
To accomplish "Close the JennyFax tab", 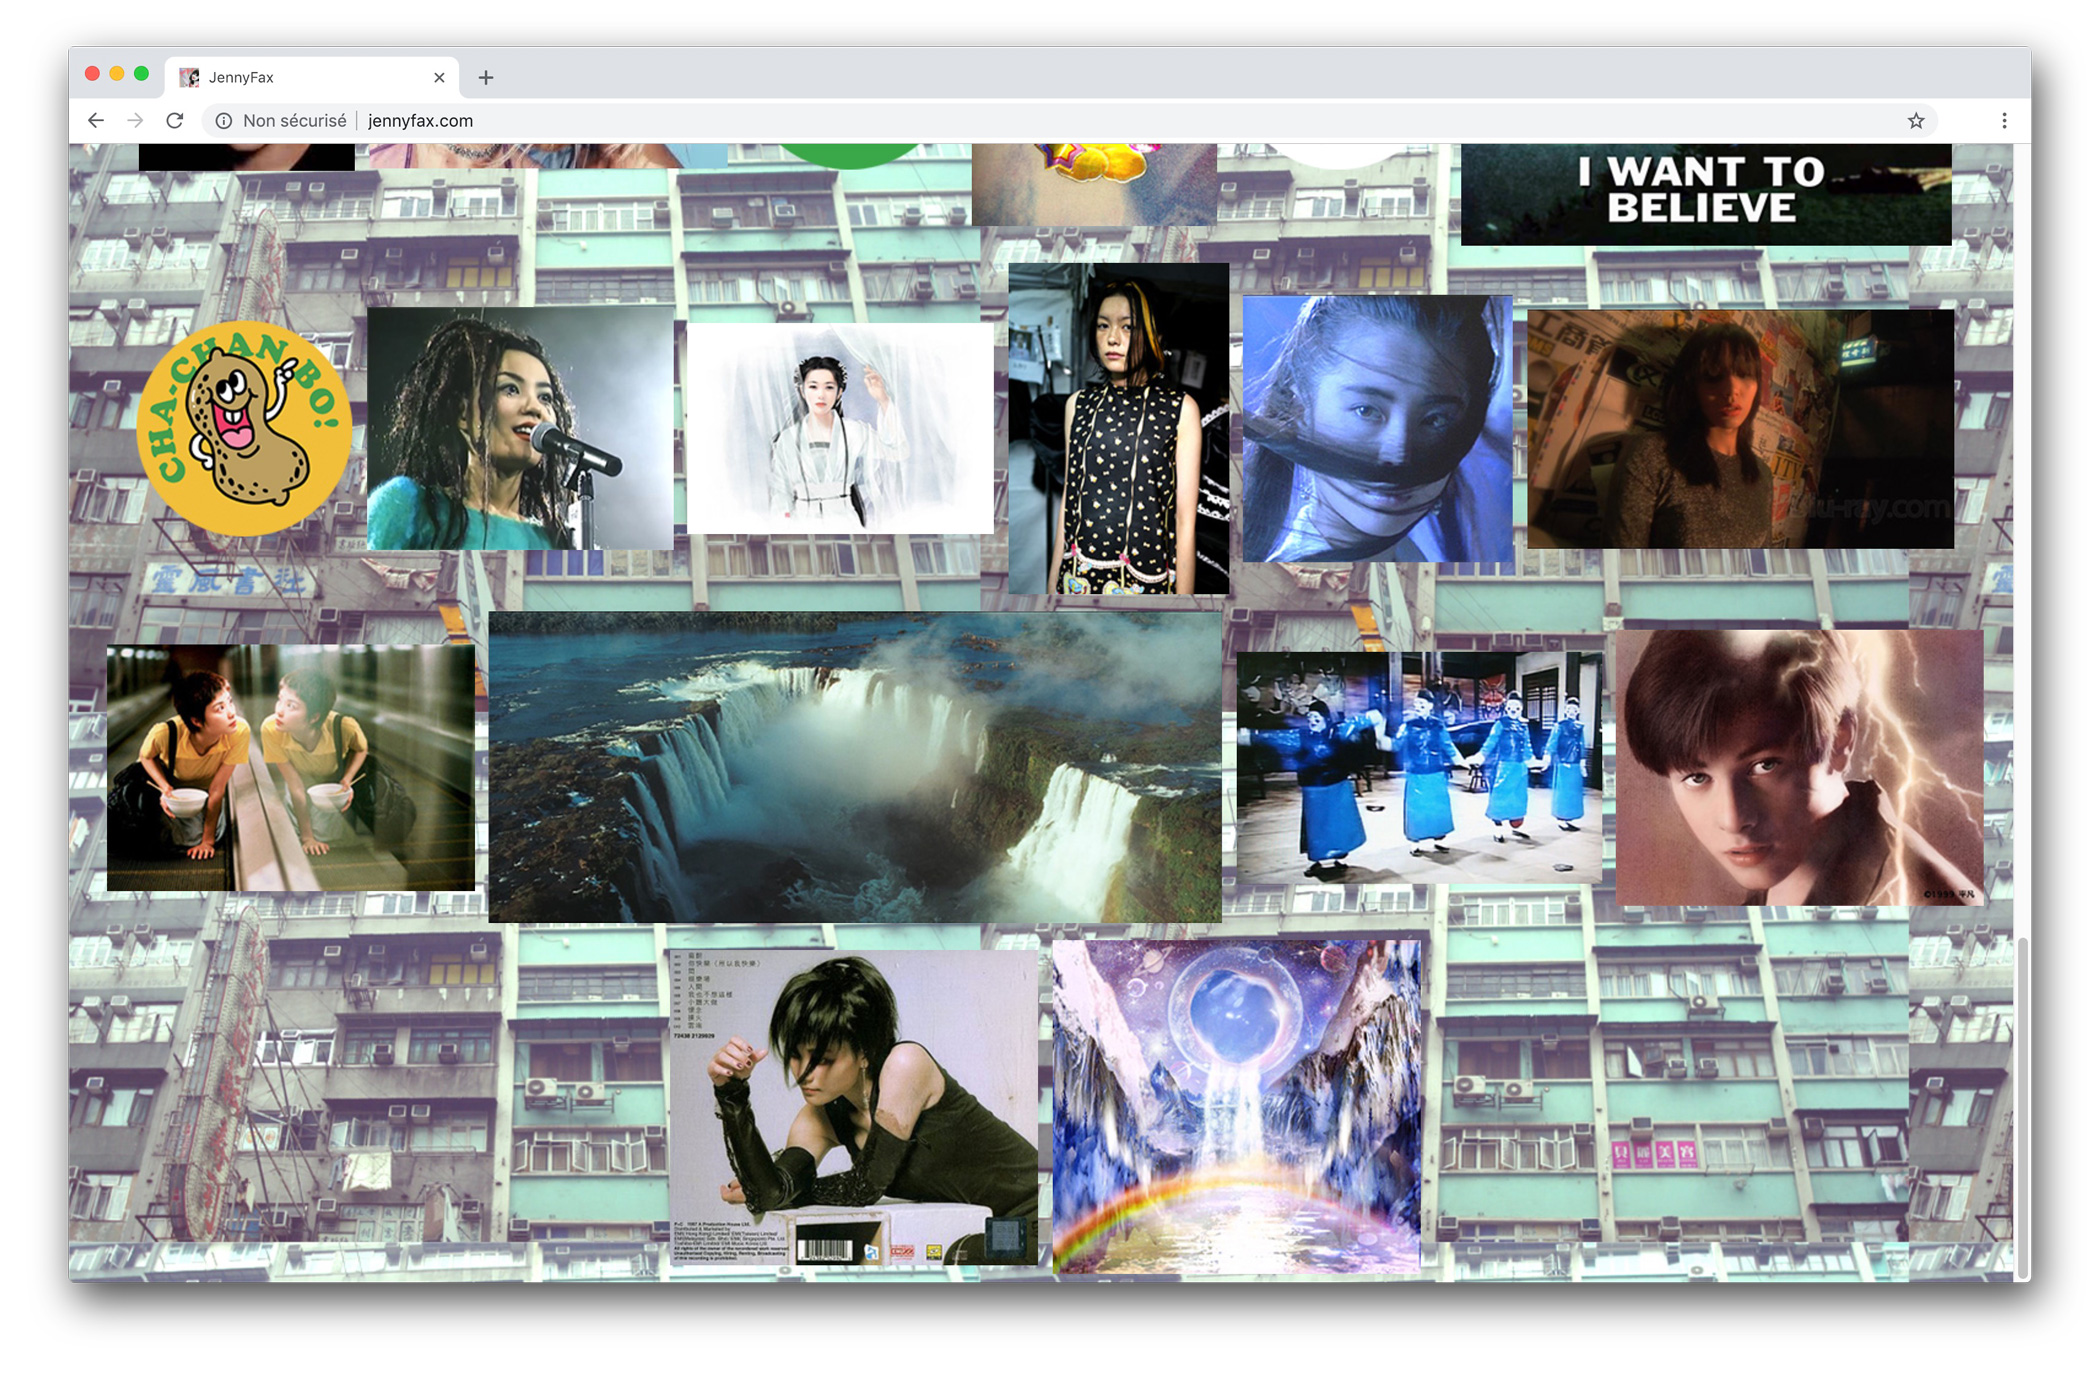I will point(439,78).
